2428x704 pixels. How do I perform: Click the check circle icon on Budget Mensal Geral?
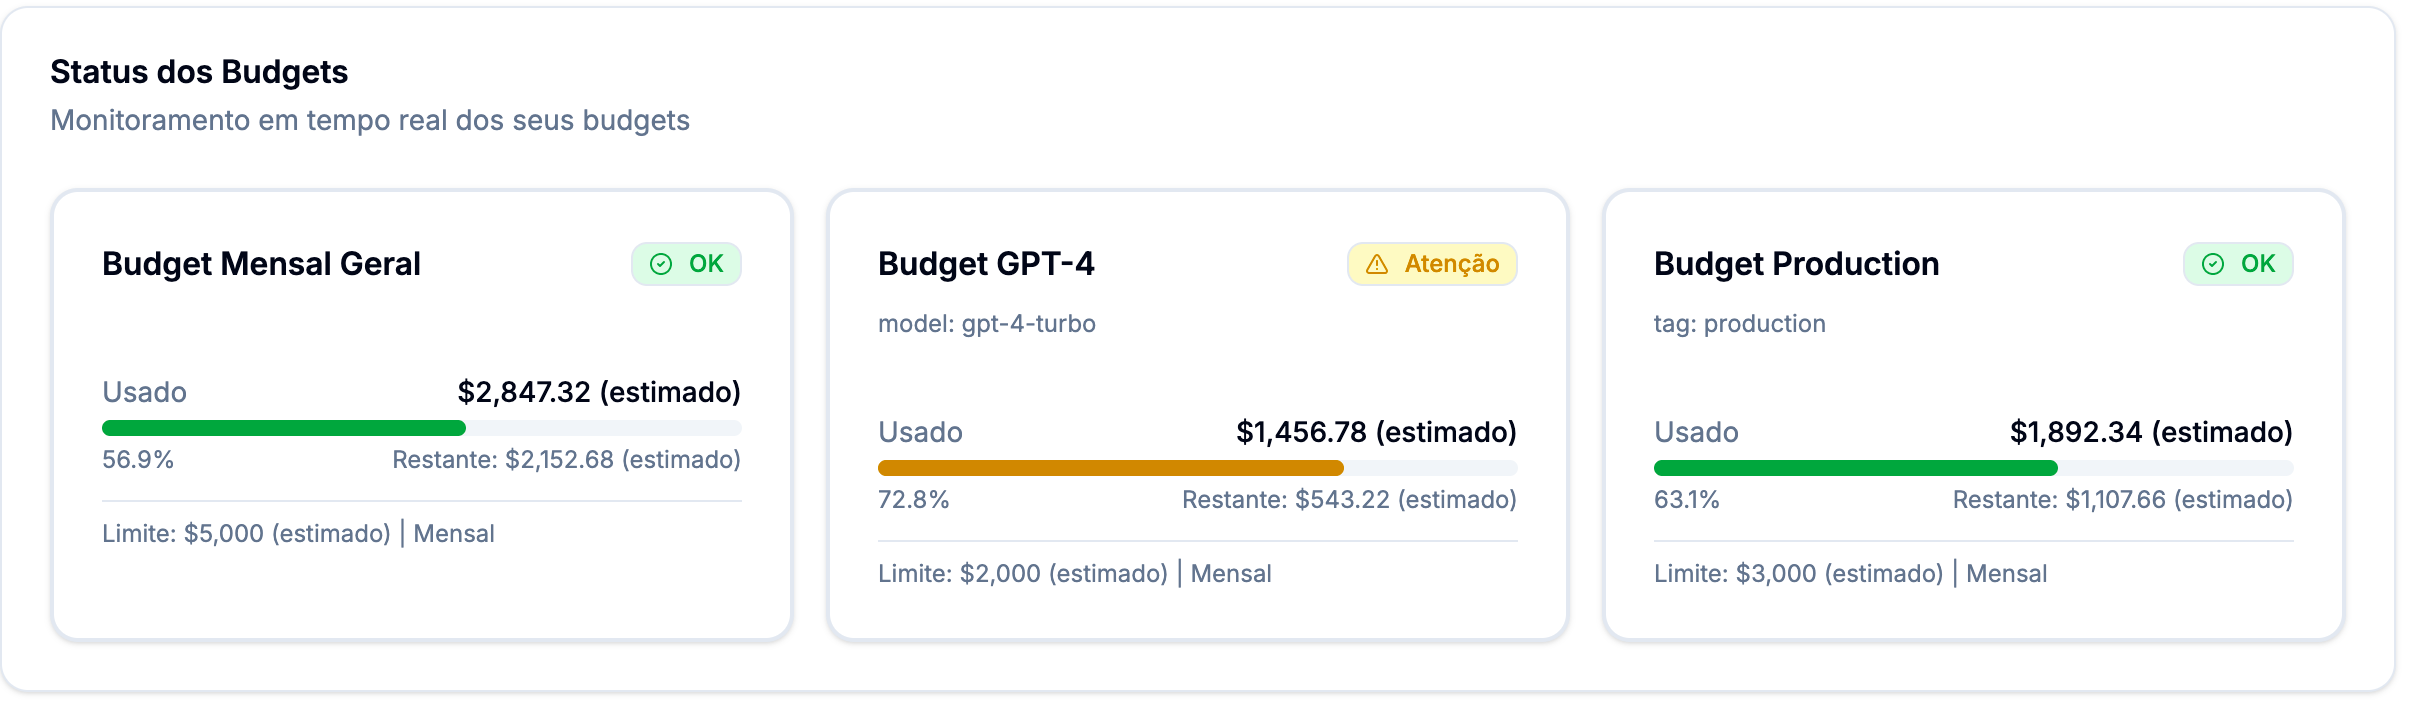(x=660, y=264)
